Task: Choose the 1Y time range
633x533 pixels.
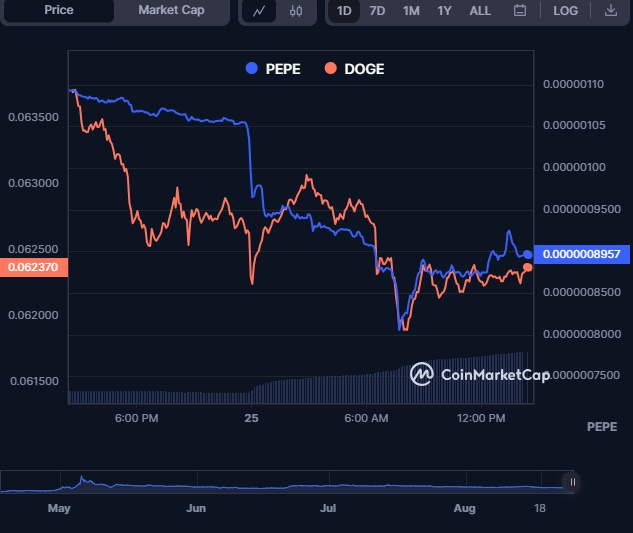Action: pos(444,11)
